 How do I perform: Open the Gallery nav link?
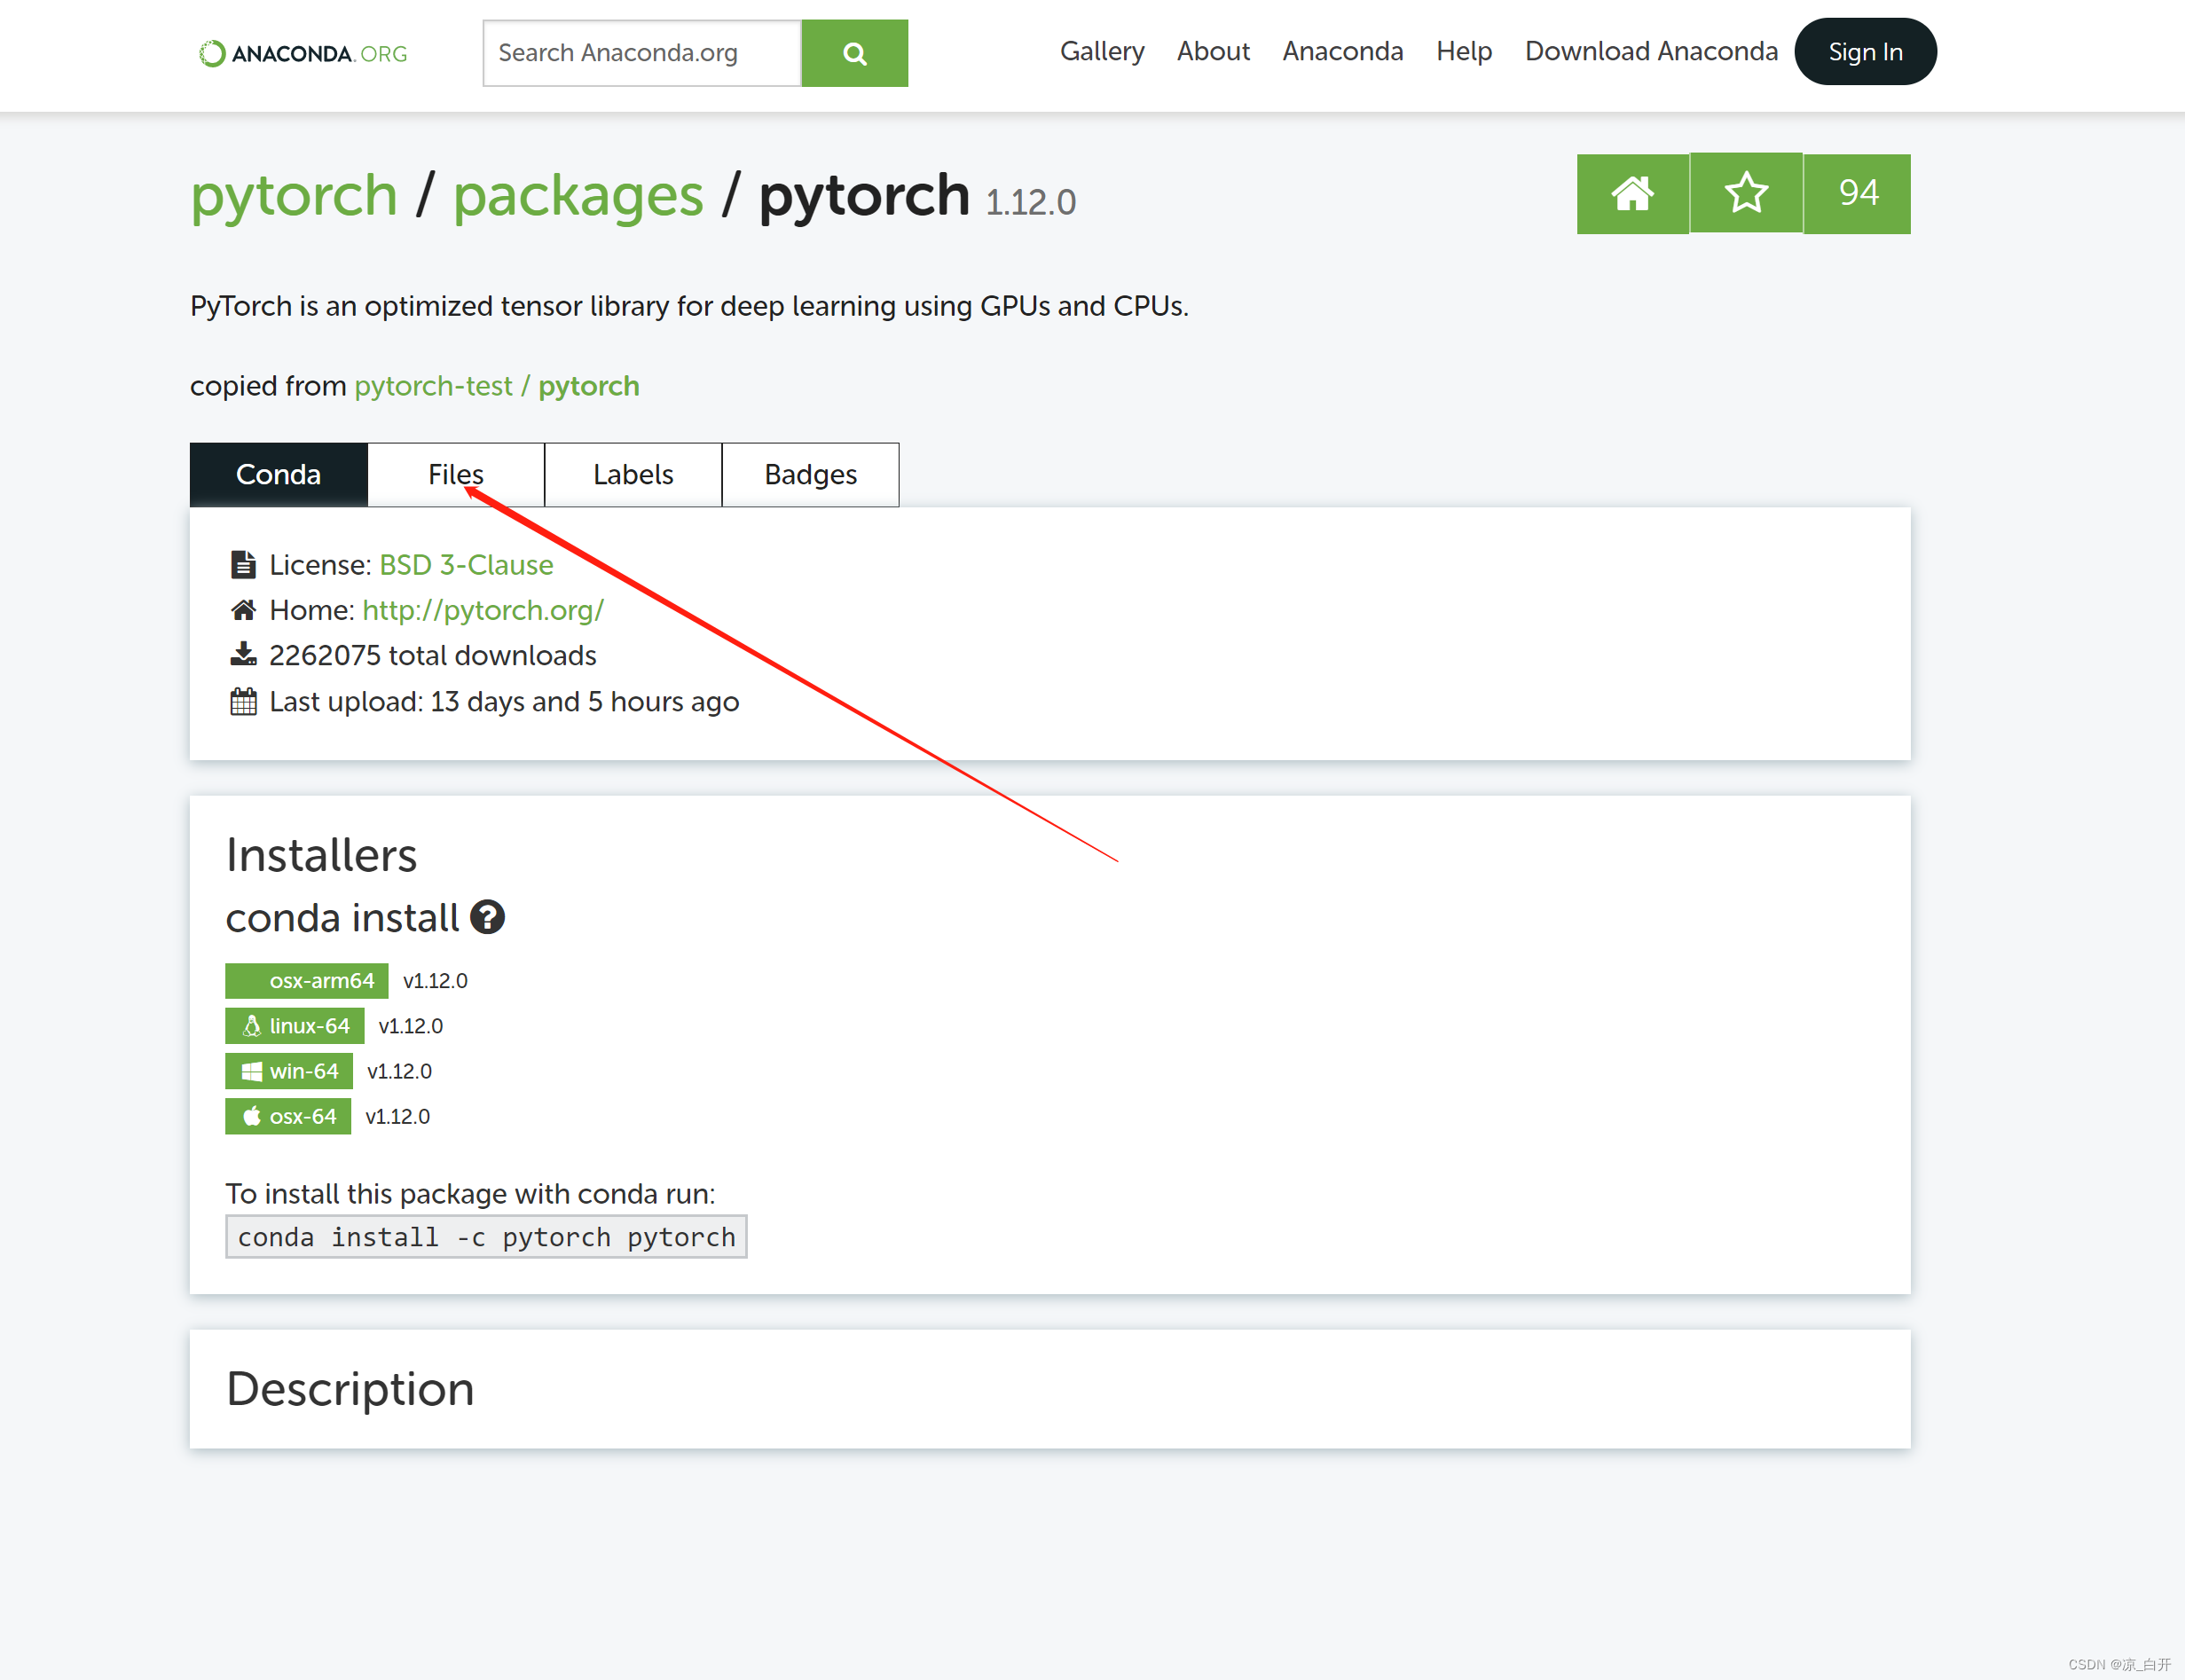click(1102, 51)
